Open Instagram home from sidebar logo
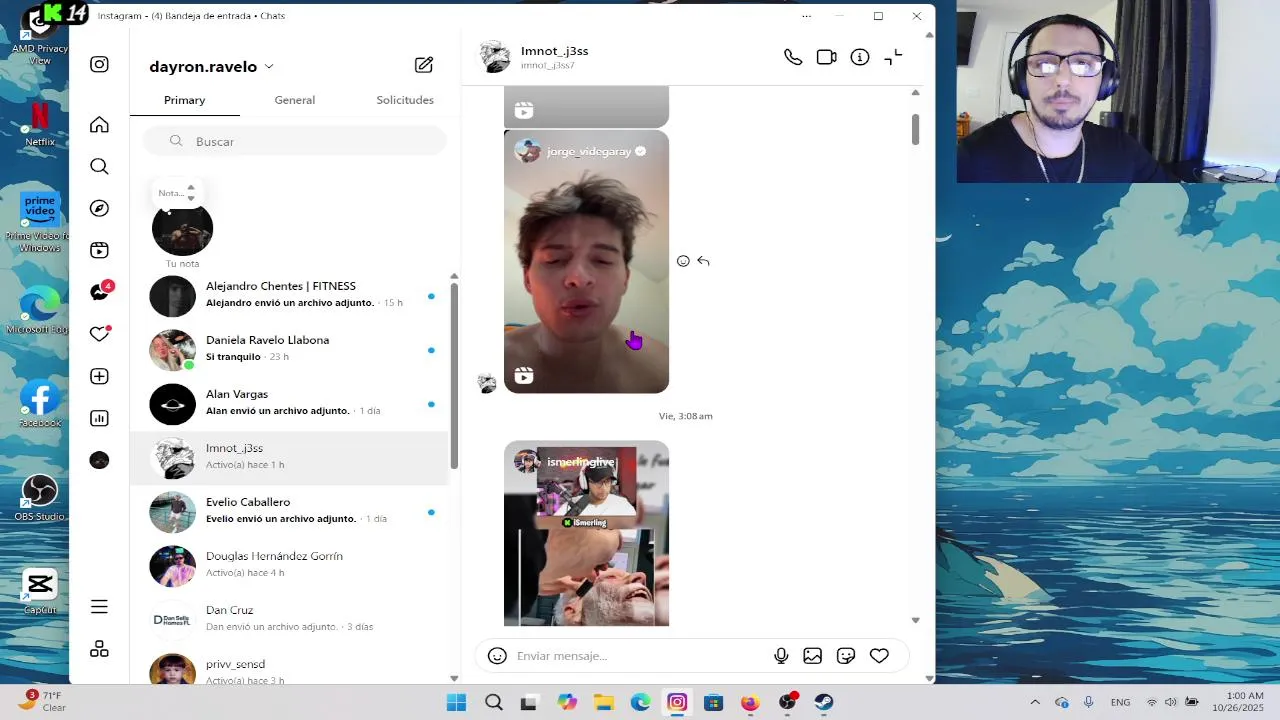This screenshot has height=720, width=1280. (99, 64)
